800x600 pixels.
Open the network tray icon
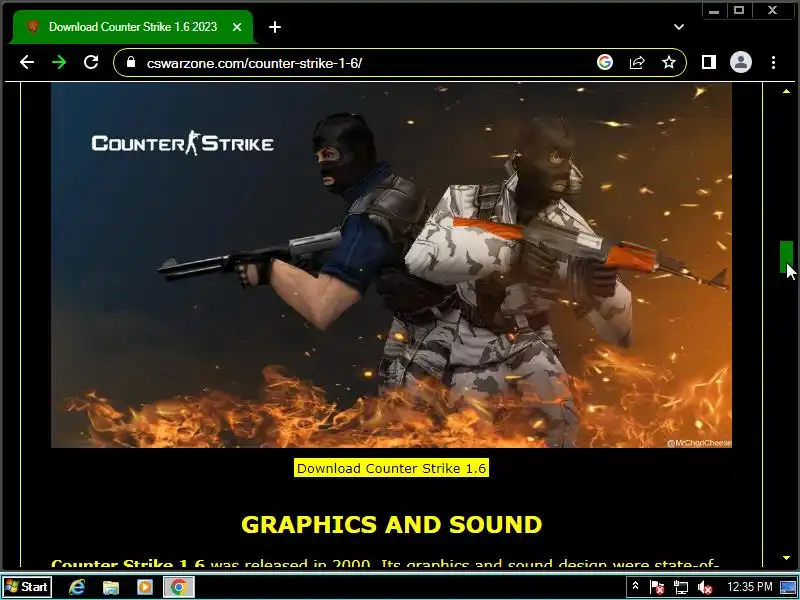681,588
